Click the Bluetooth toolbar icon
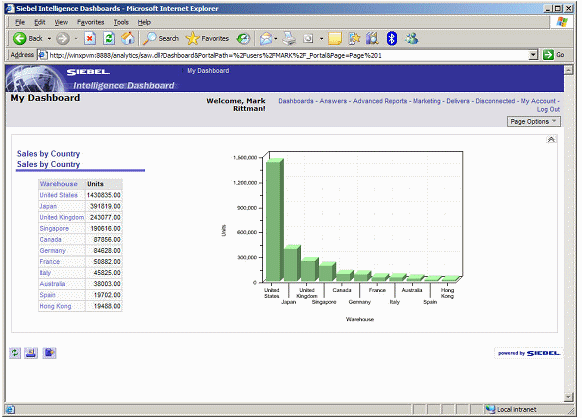 pyautogui.click(x=392, y=38)
